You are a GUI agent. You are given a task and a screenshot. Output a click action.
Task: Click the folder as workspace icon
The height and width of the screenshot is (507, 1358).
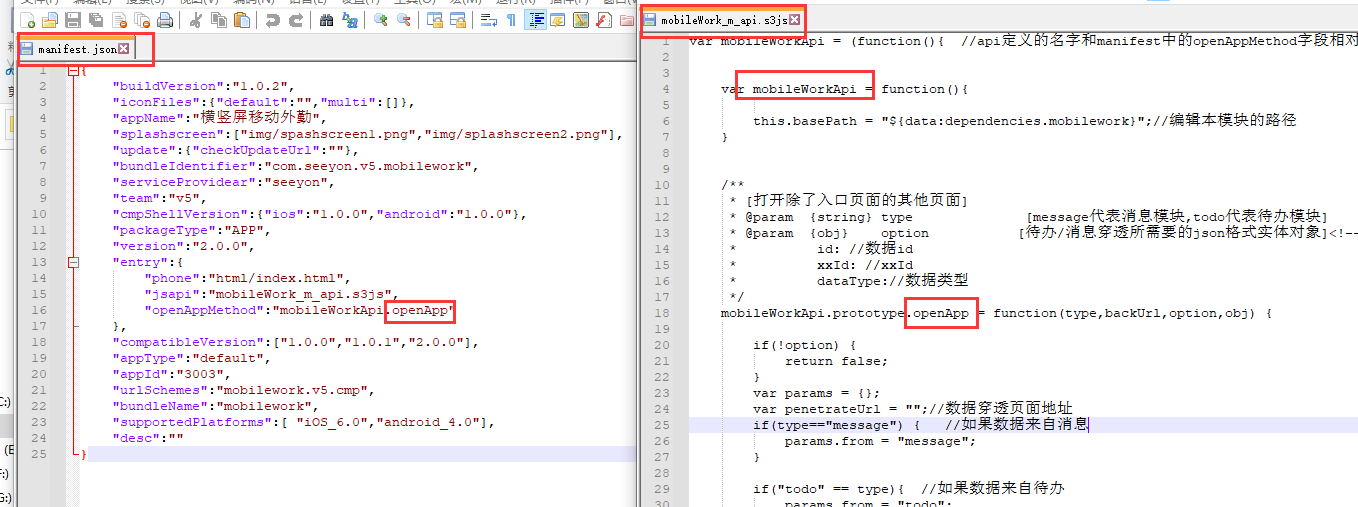627,19
